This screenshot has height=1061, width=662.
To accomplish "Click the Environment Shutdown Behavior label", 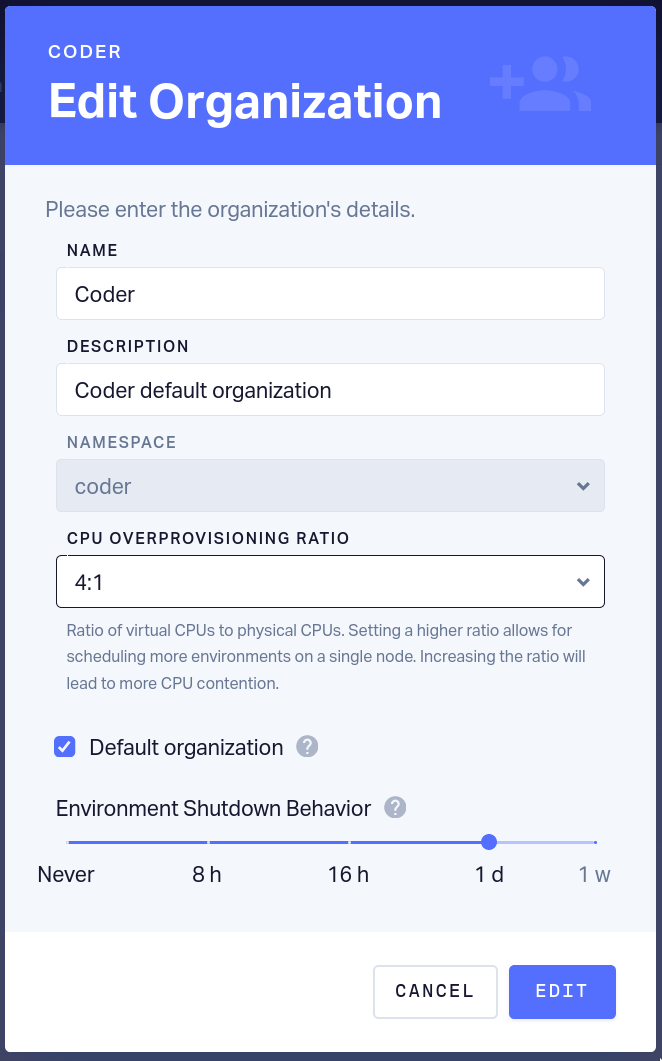I will coord(213,808).
